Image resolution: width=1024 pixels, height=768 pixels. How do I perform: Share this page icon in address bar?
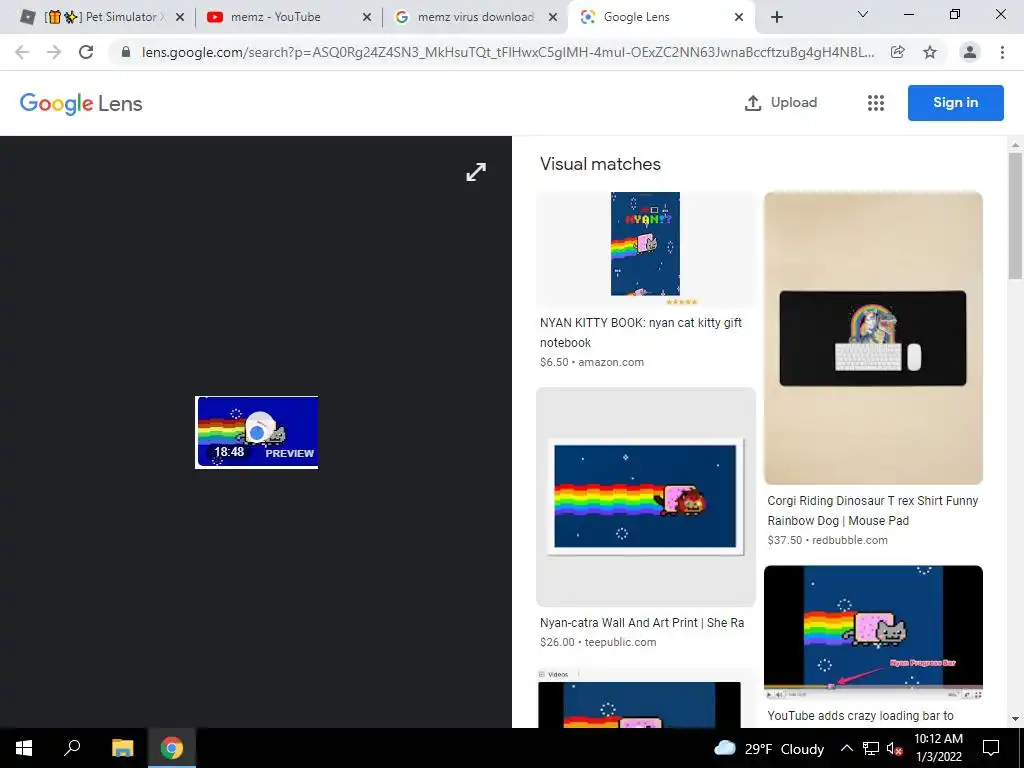click(898, 52)
